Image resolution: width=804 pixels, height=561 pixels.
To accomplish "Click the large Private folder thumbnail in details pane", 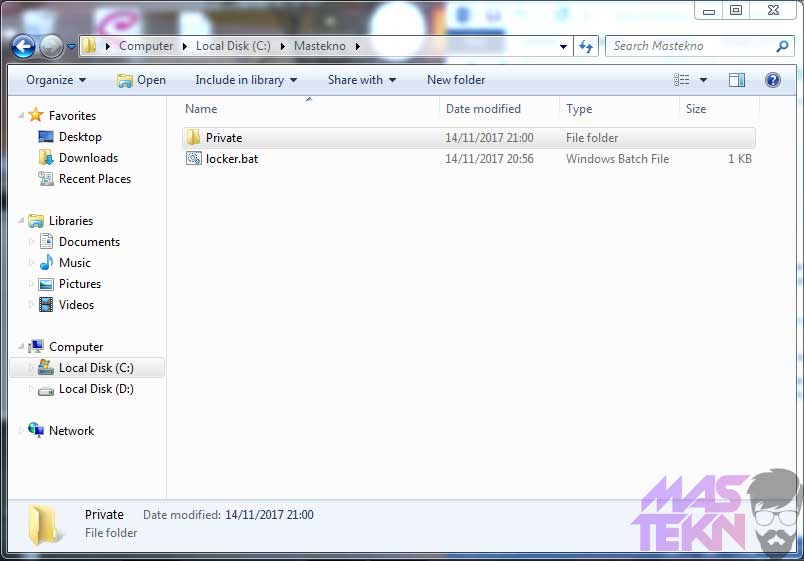I will [45, 525].
